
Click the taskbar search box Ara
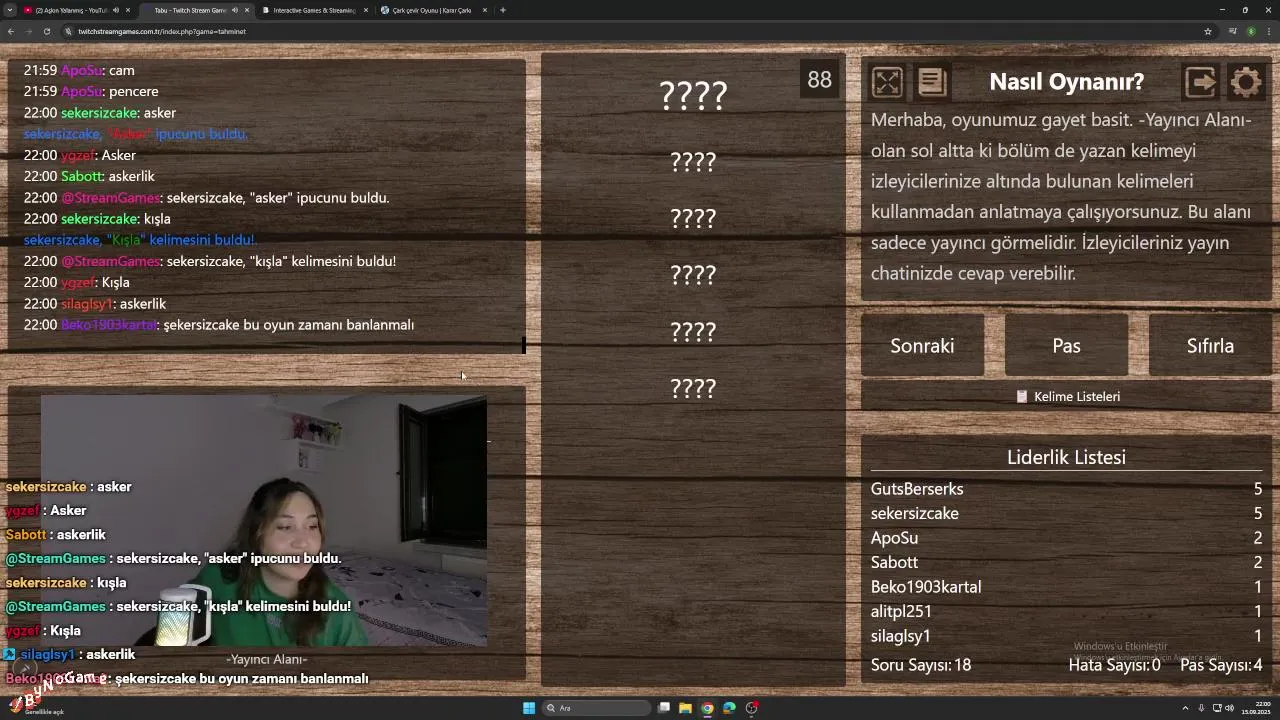596,708
